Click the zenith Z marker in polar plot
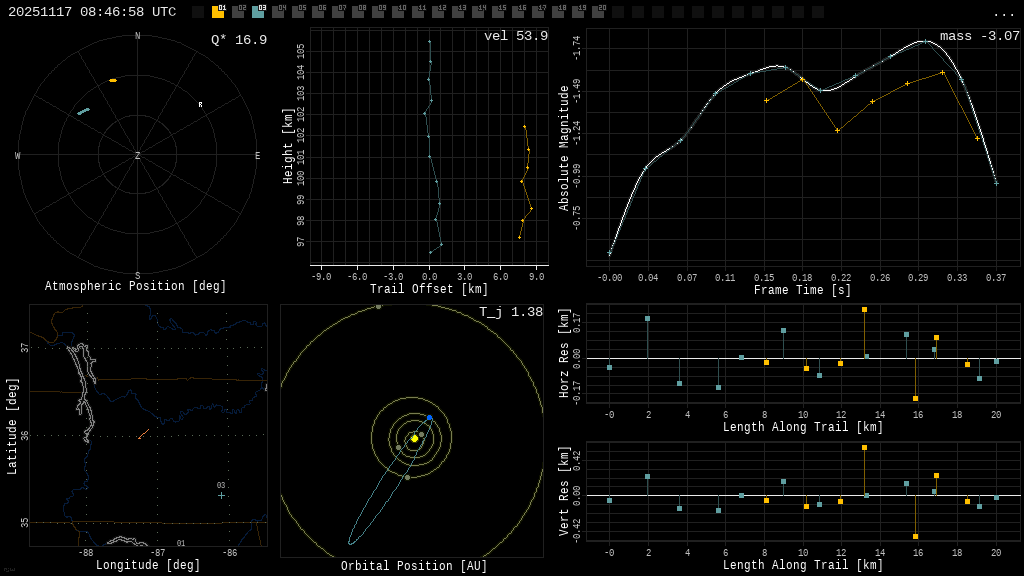Image resolution: width=1024 pixels, height=576 pixels. coord(138,156)
